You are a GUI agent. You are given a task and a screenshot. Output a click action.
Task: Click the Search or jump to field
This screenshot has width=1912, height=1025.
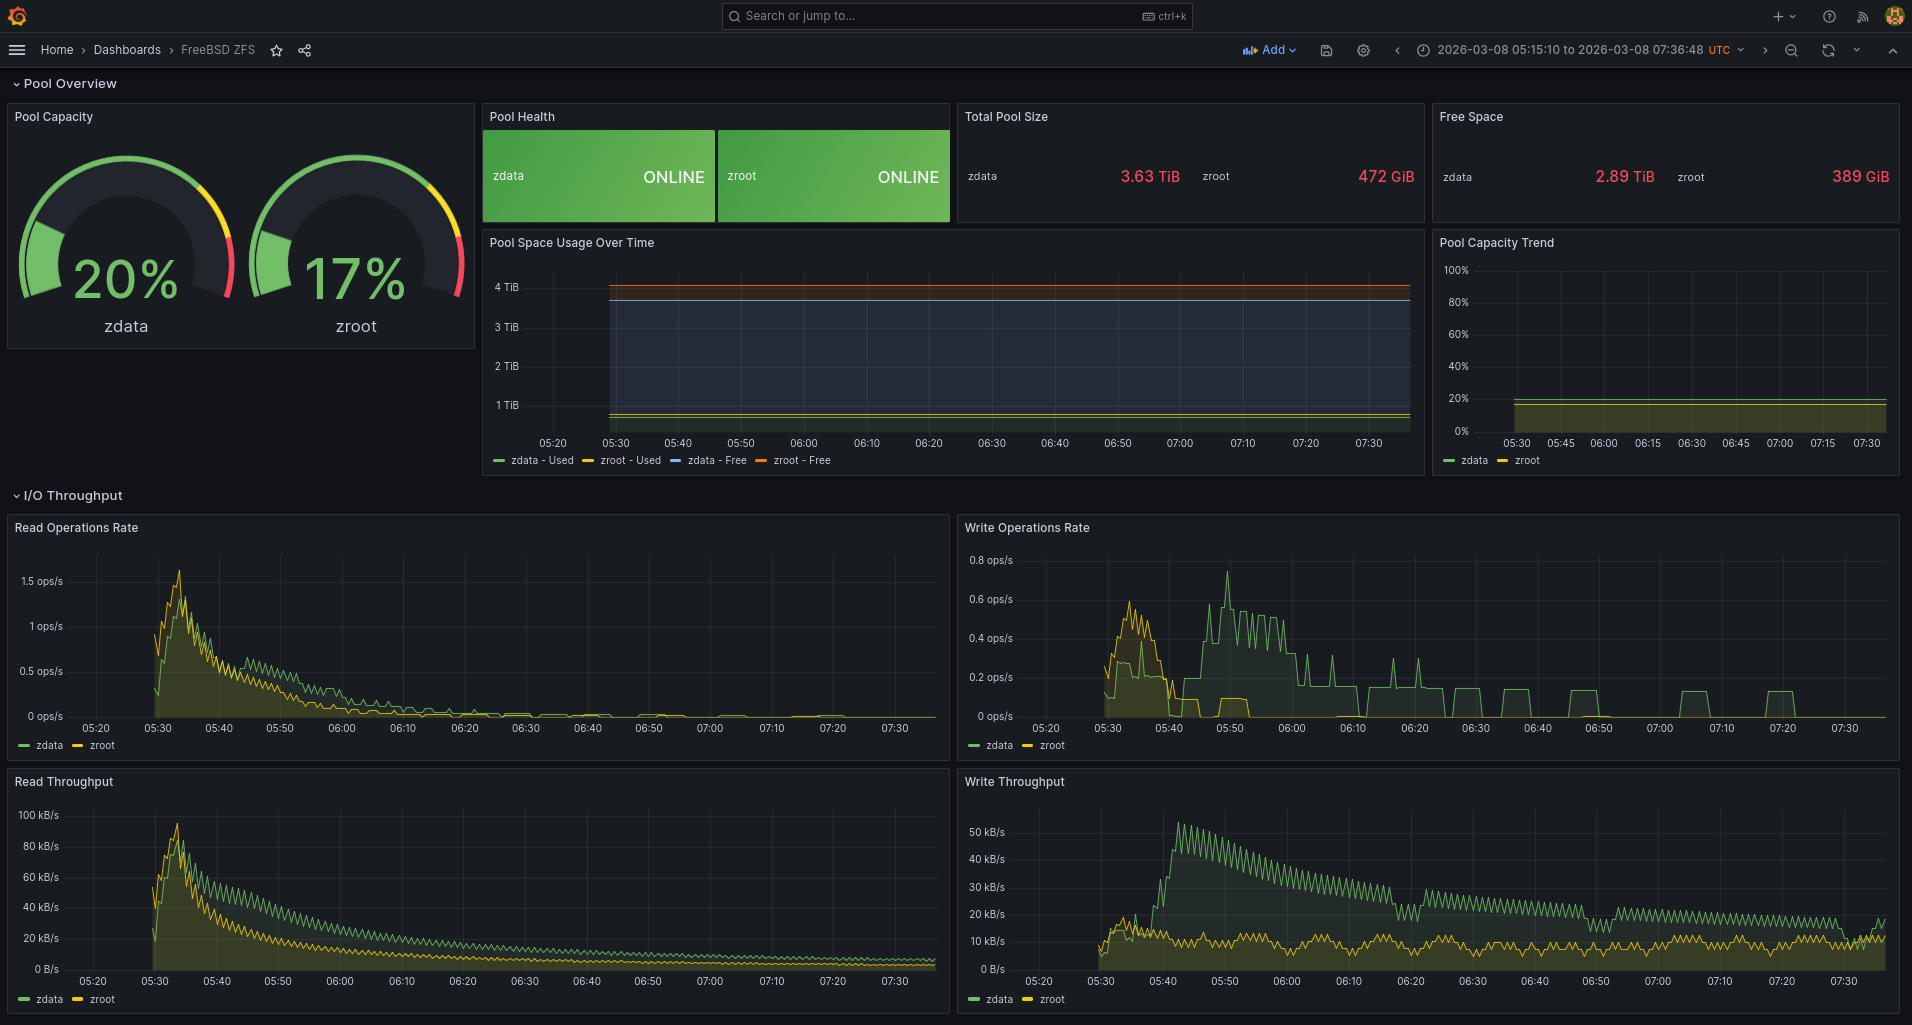pos(955,16)
